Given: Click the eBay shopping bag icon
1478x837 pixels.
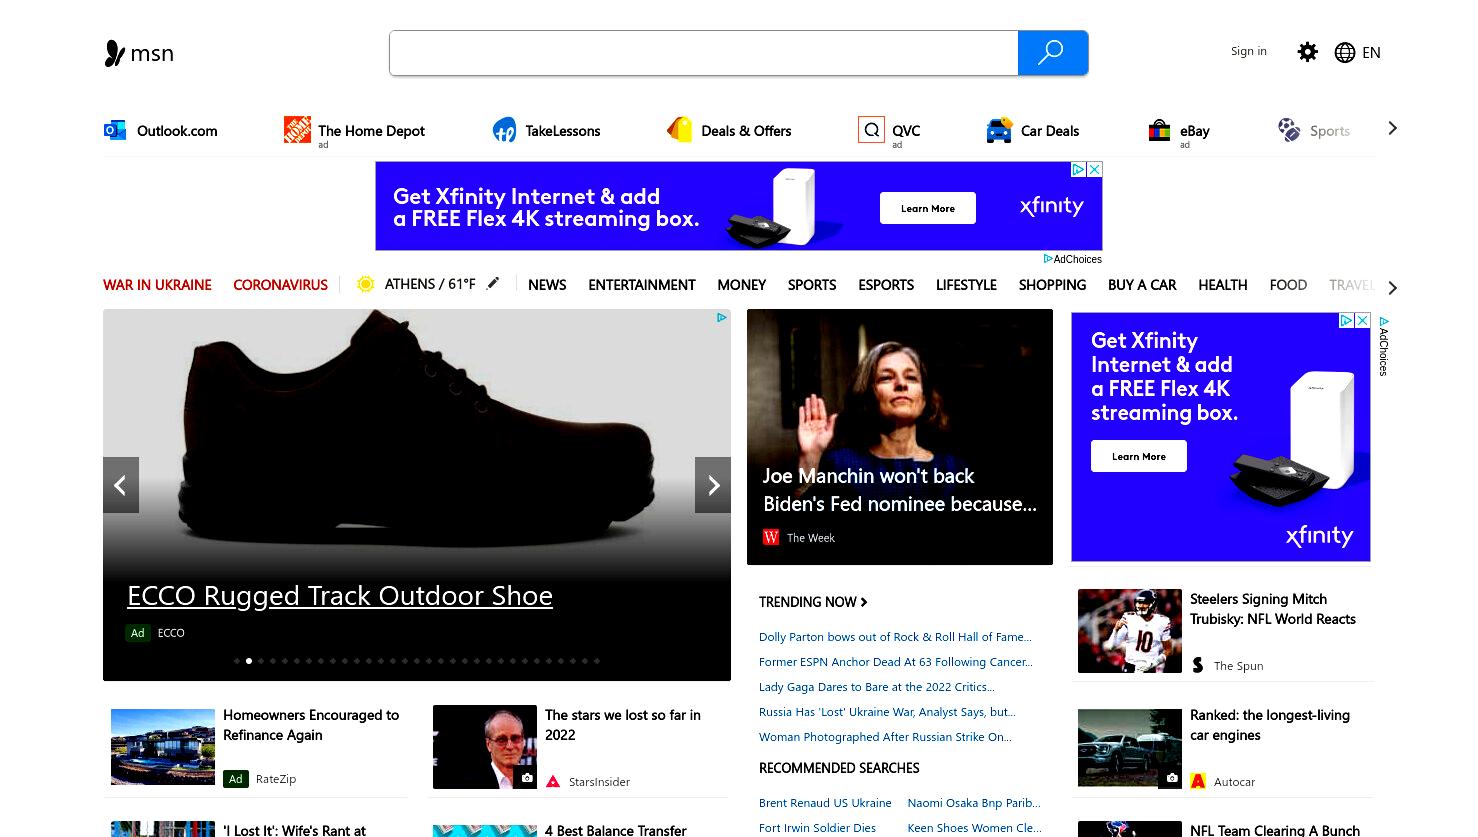Looking at the screenshot, I should [1159, 130].
